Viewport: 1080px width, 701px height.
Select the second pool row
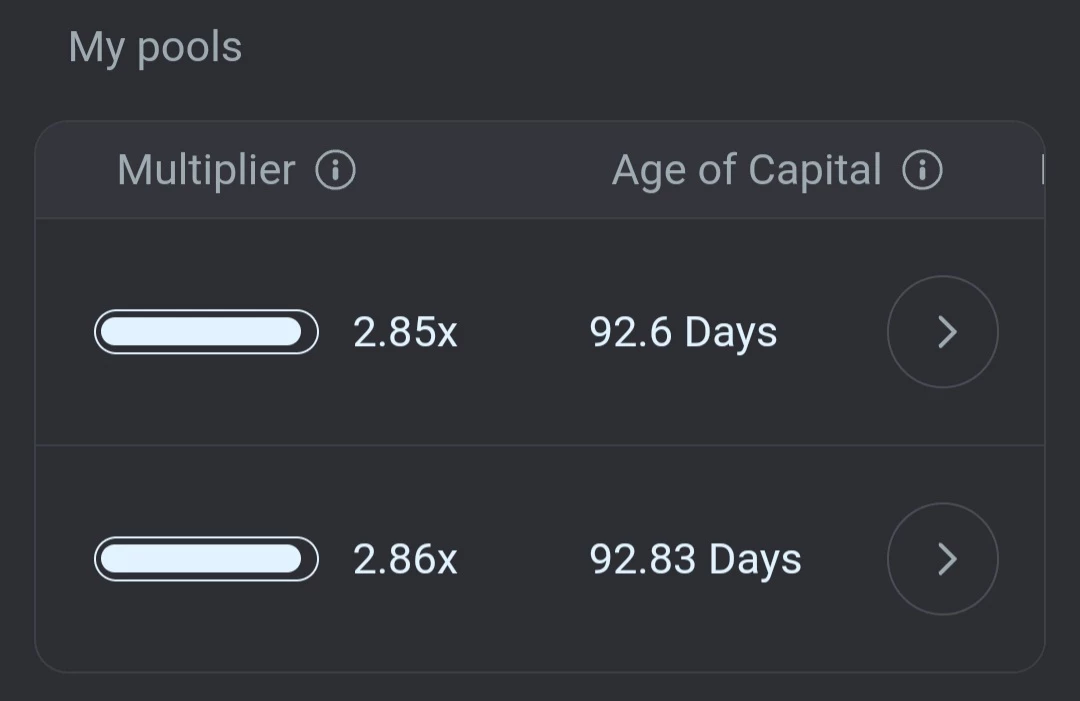click(x=540, y=559)
